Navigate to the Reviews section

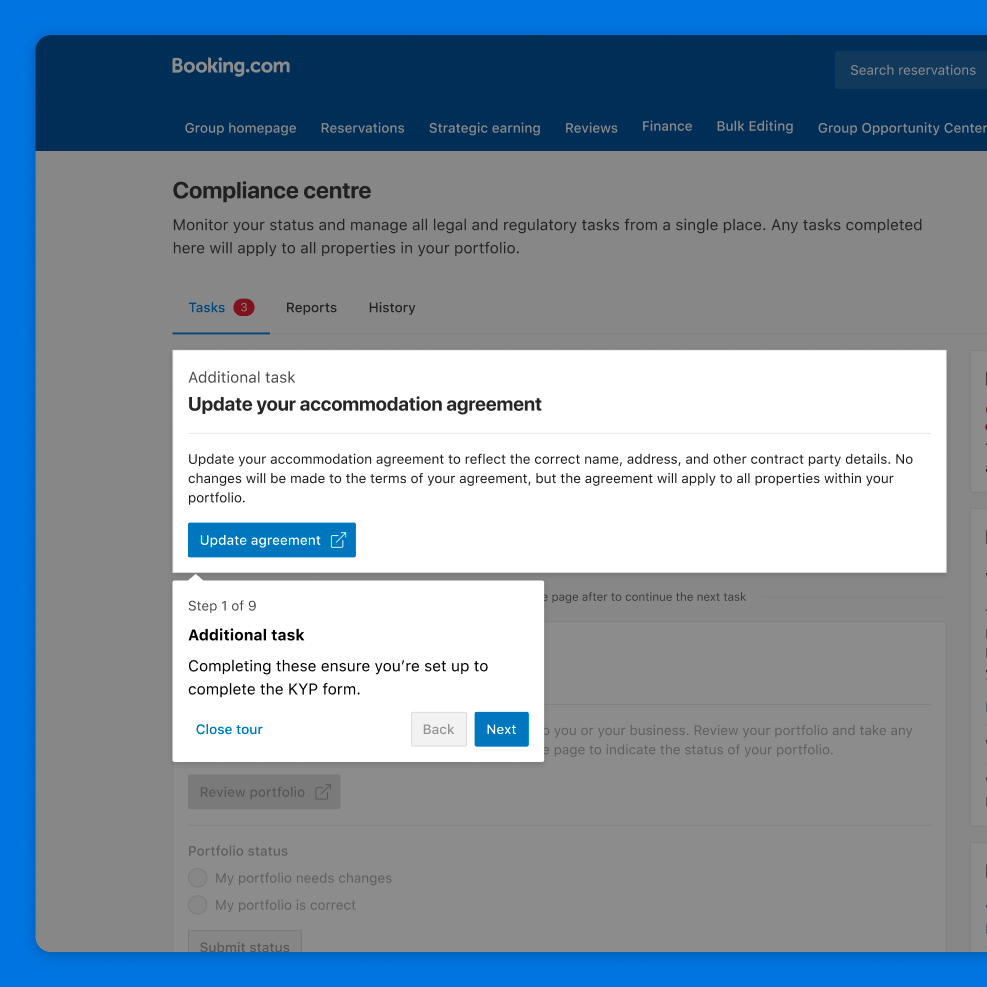click(x=591, y=128)
